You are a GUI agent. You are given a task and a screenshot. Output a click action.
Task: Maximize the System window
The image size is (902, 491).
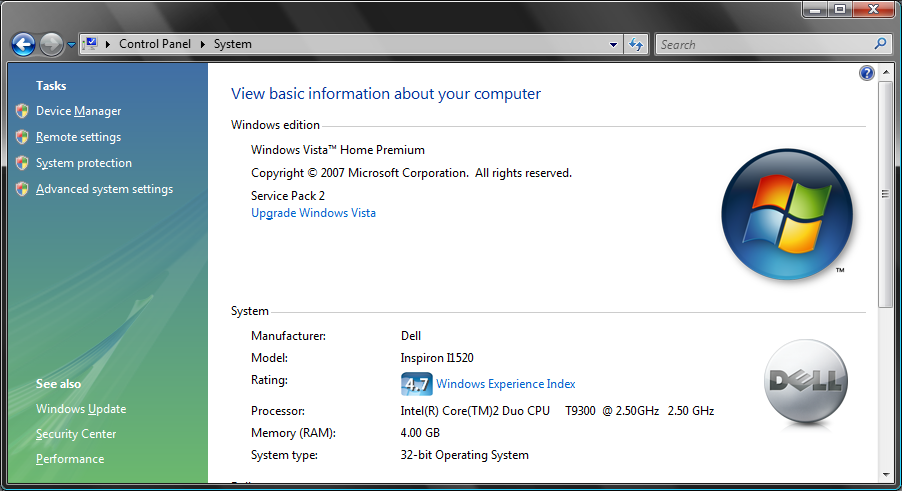click(840, 9)
